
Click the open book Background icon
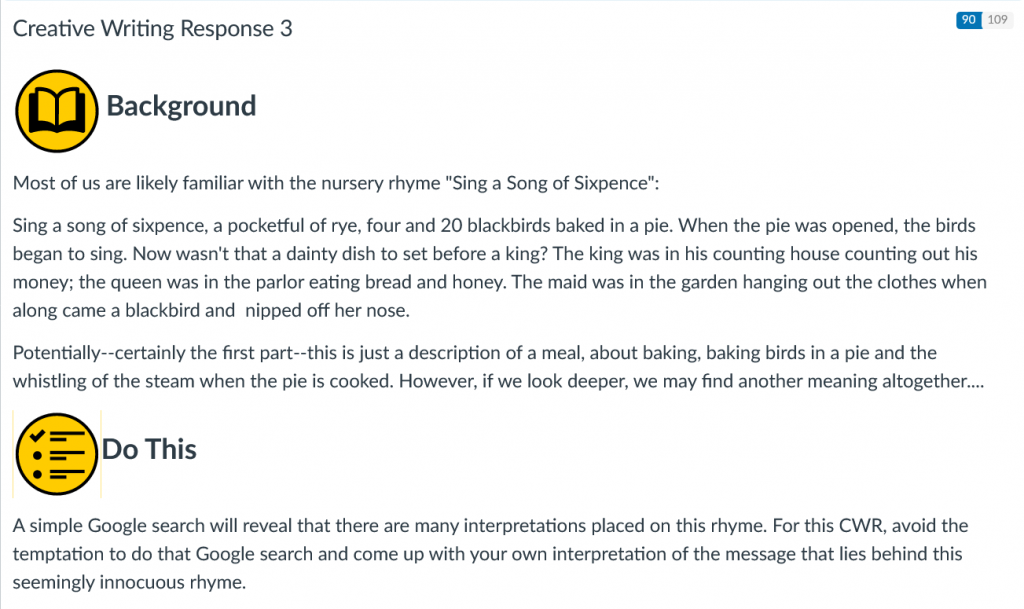pos(55,109)
